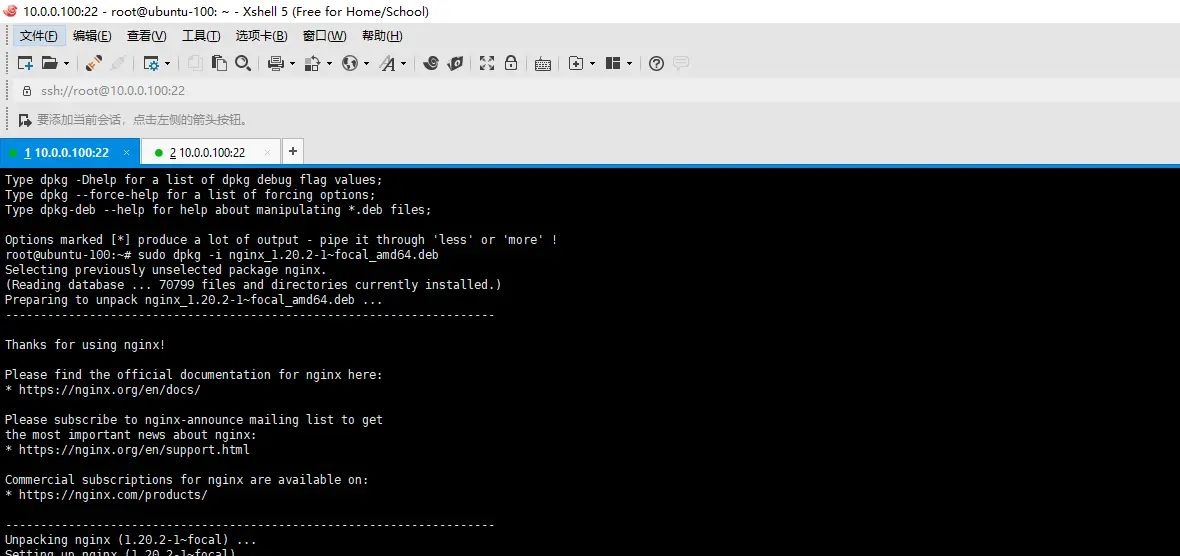Click the padlock icon in address bar
This screenshot has width=1180, height=556.
[27, 90]
